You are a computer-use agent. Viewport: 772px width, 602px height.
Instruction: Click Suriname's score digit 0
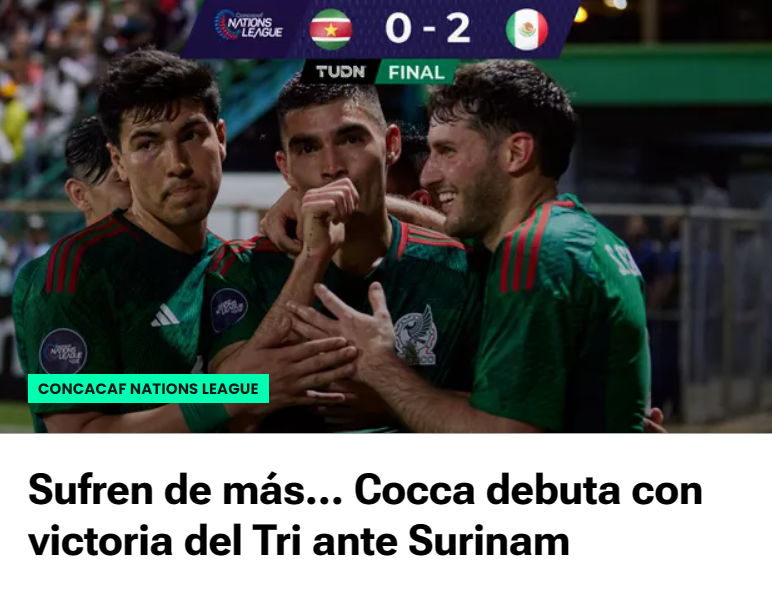(x=398, y=29)
